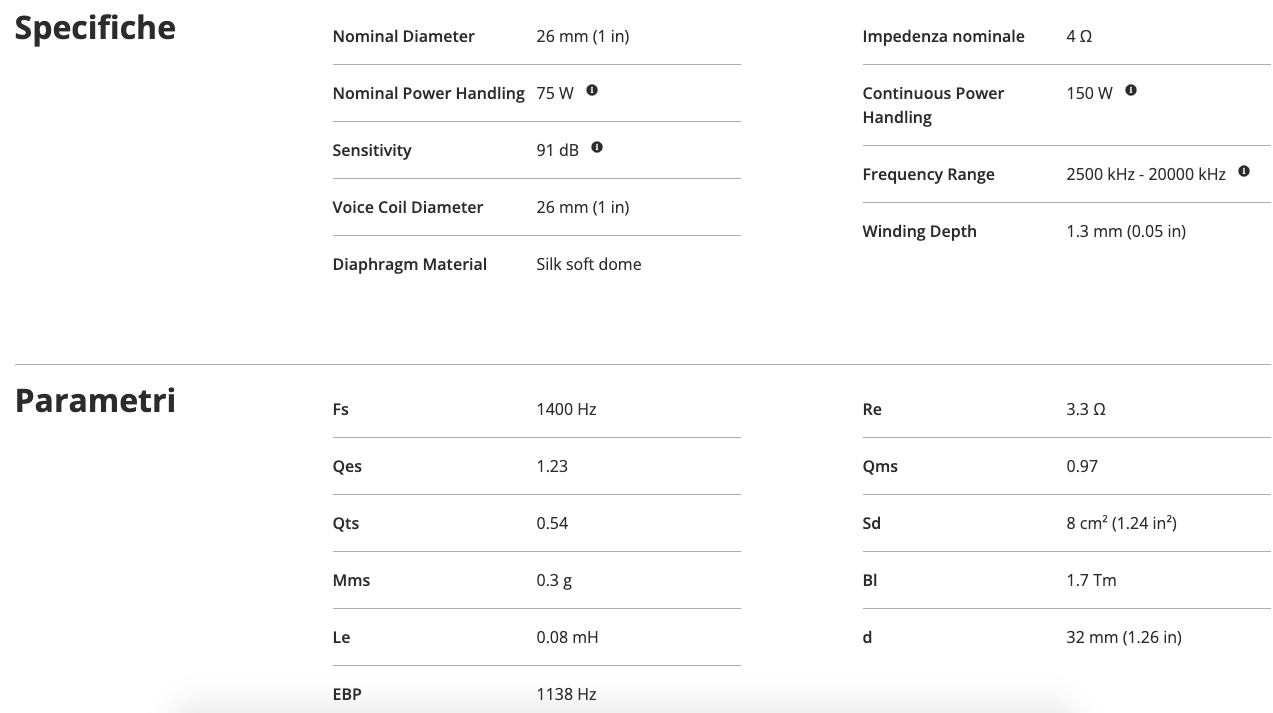
Task: Click the EBP value 1138 Hz
Action: [566, 695]
